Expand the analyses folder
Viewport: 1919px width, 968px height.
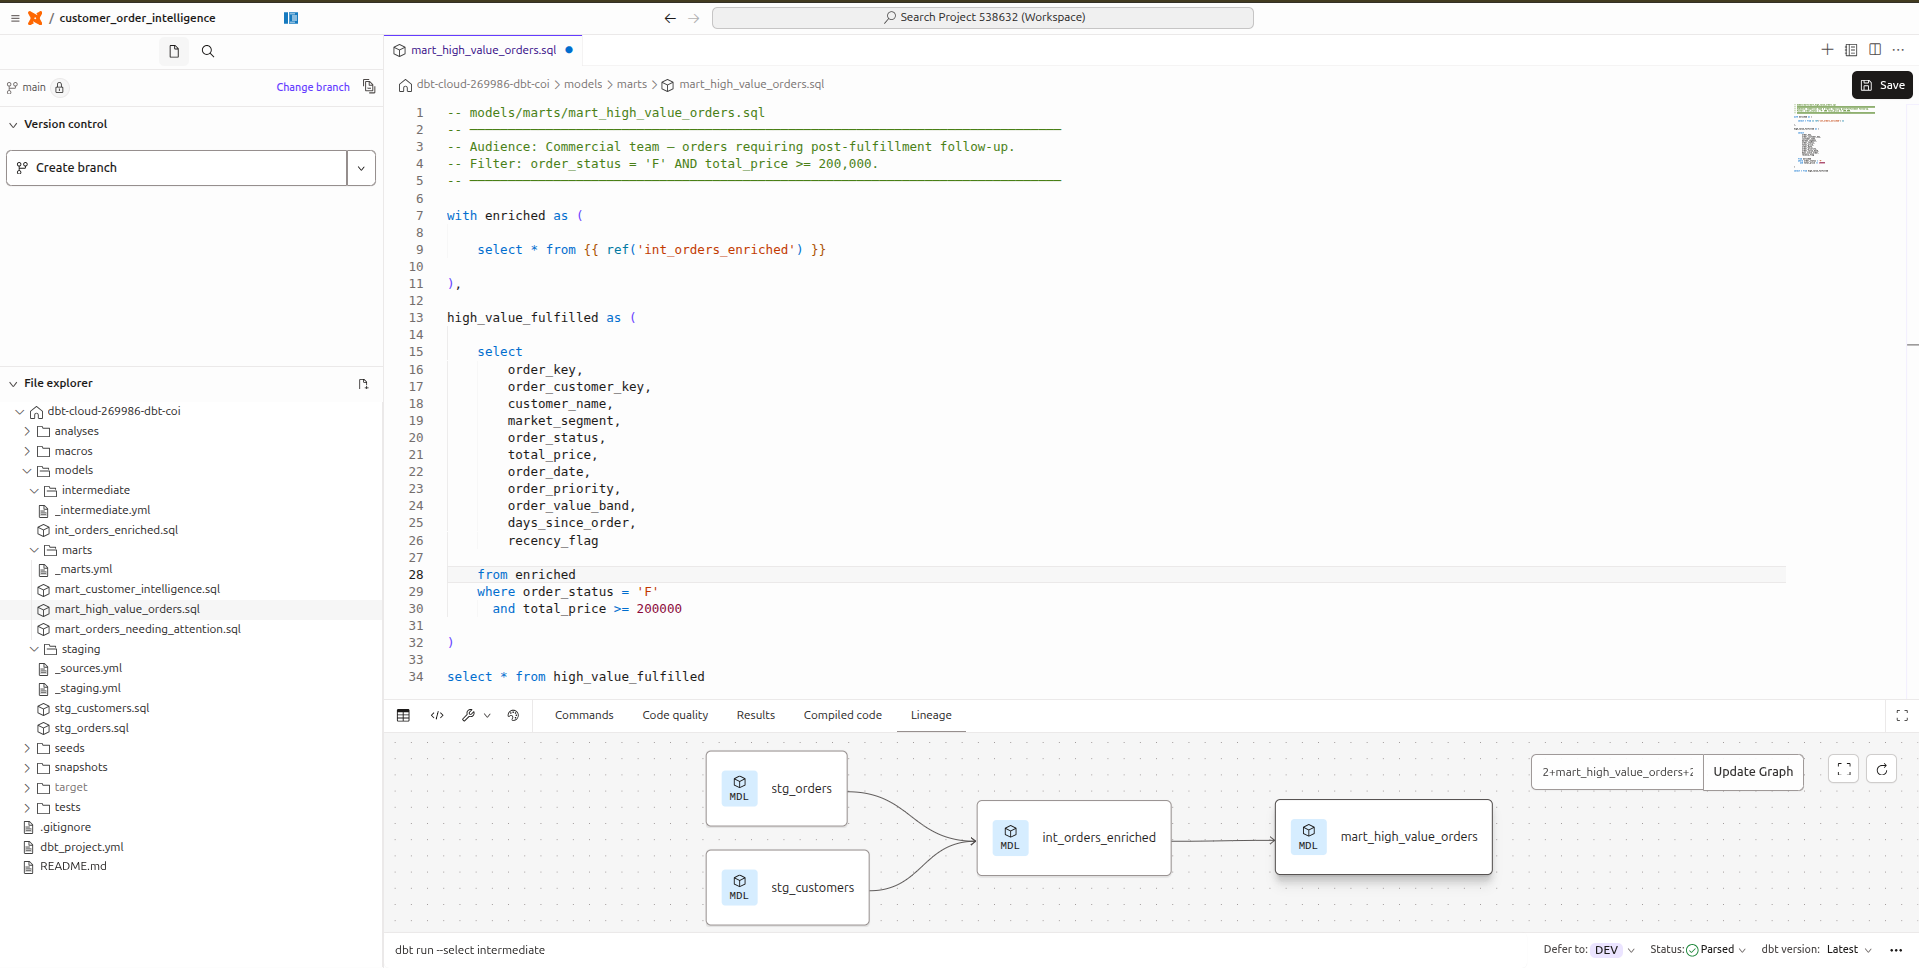[x=27, y=432]
